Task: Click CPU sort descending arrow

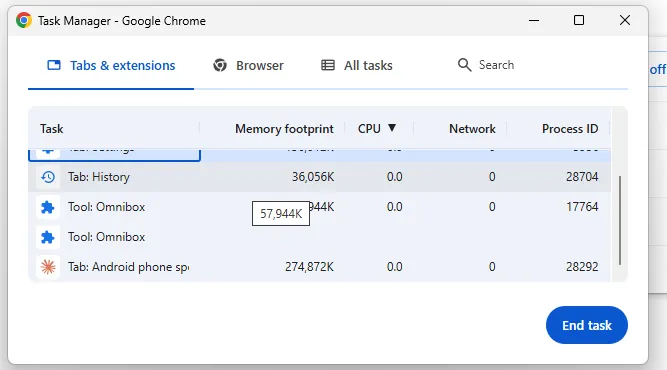Action: point(392,128)
